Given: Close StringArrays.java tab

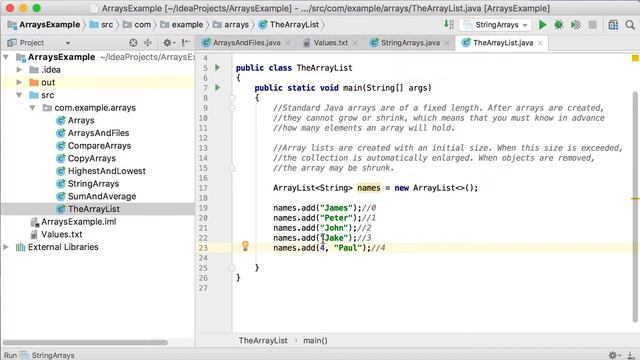Looking at the screenshot, I should (x=447, y=43).
